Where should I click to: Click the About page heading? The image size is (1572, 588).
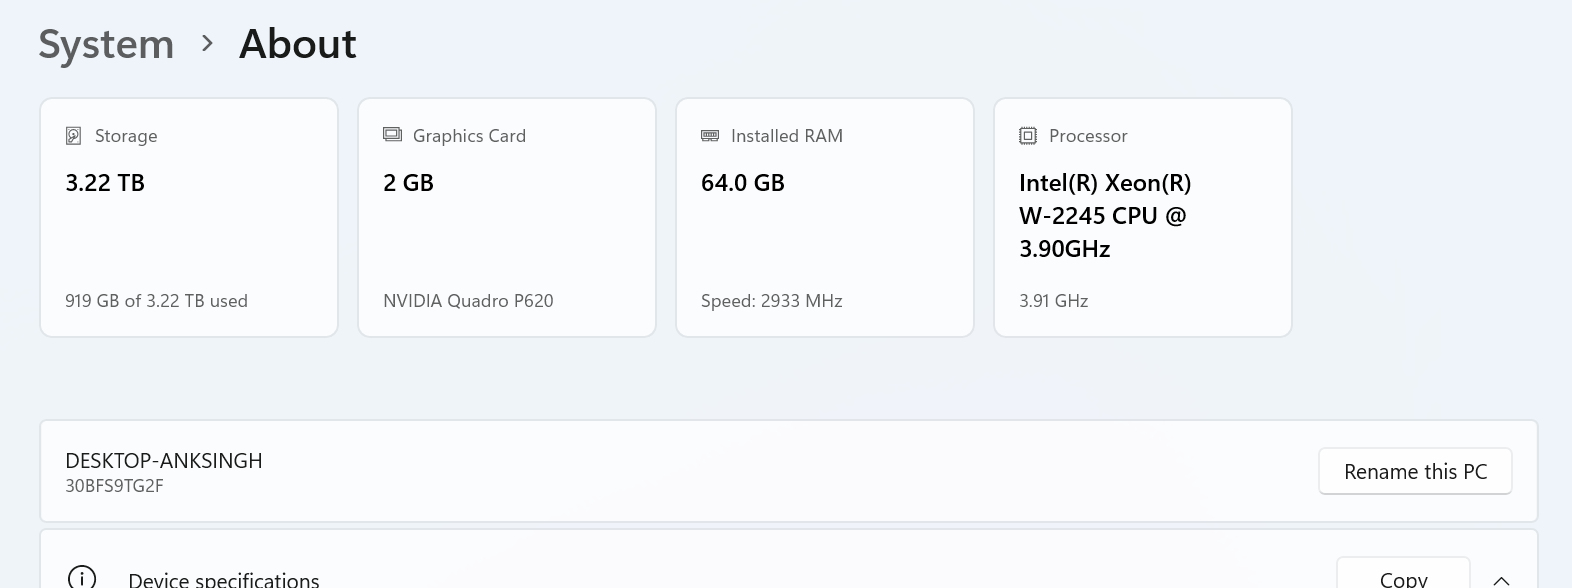tap(298, 44)
